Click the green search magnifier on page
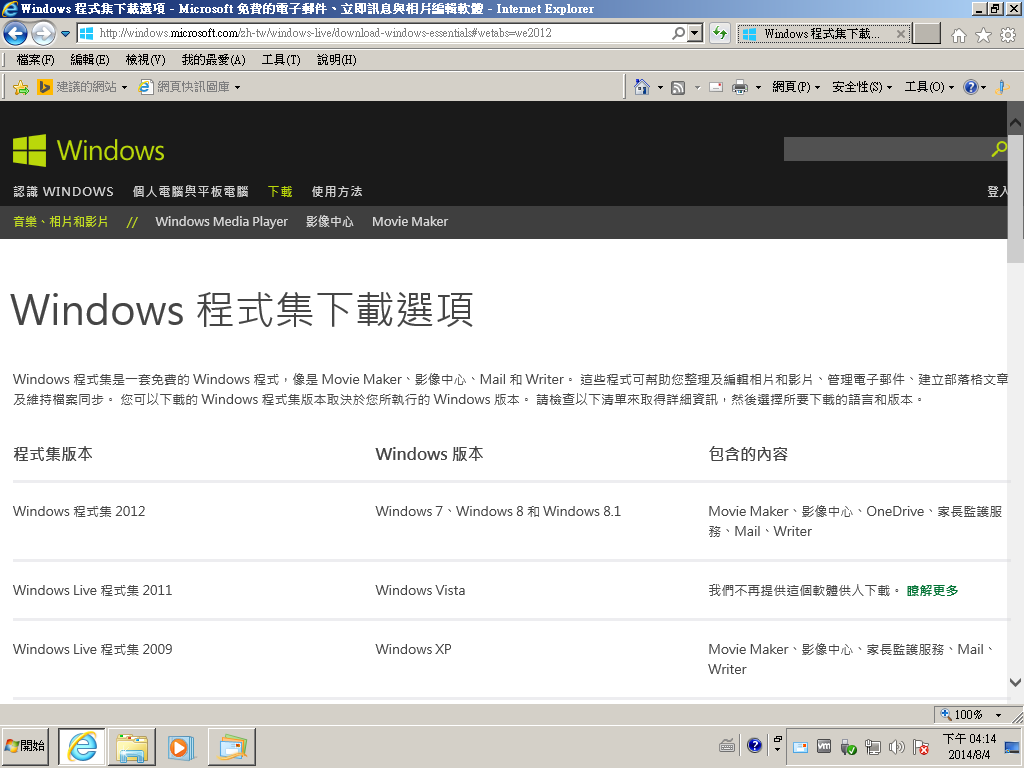This screenshot has height=768, width=1024. click(999, 149)
